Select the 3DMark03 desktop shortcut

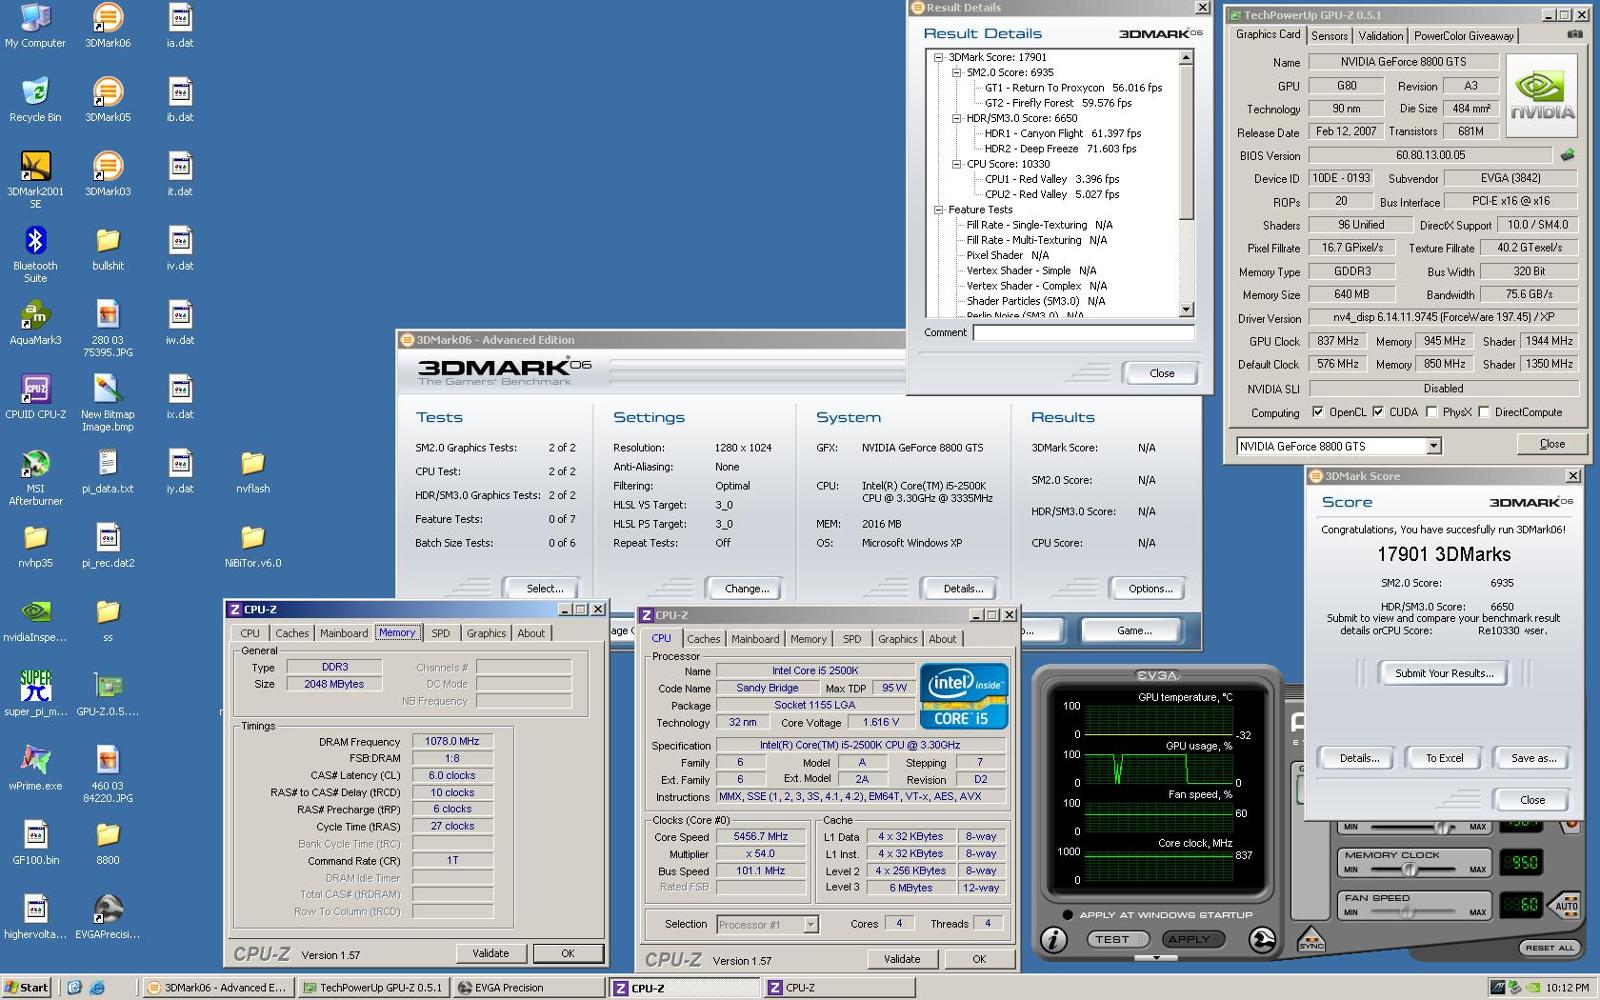pyautogui.click(x=108, y=174)
